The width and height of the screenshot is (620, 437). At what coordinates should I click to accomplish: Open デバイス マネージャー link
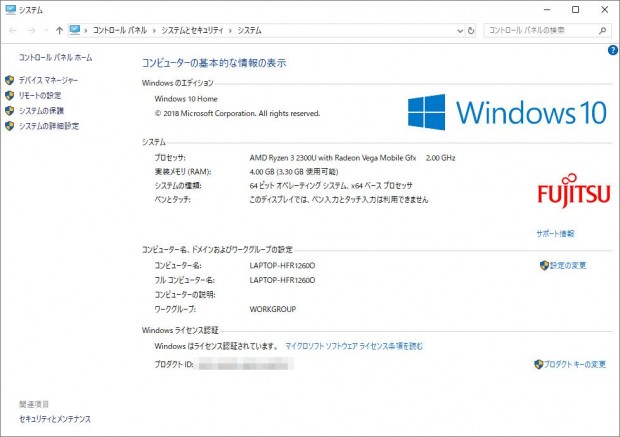[48, 80]
